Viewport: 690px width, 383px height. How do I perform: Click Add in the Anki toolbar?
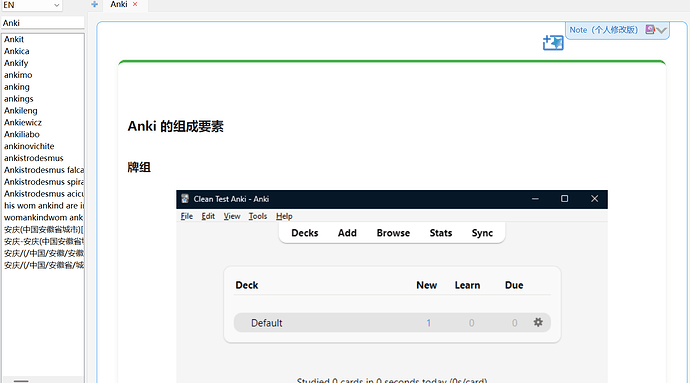click(347, 233)
